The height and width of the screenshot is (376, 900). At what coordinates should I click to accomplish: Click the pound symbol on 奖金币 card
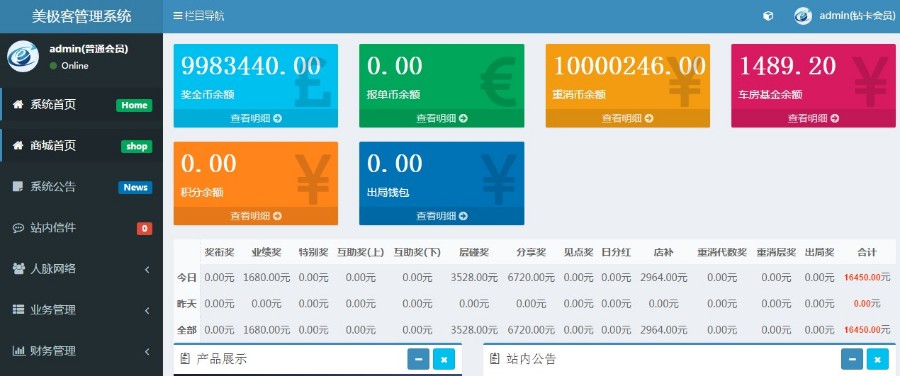[313, 82]
